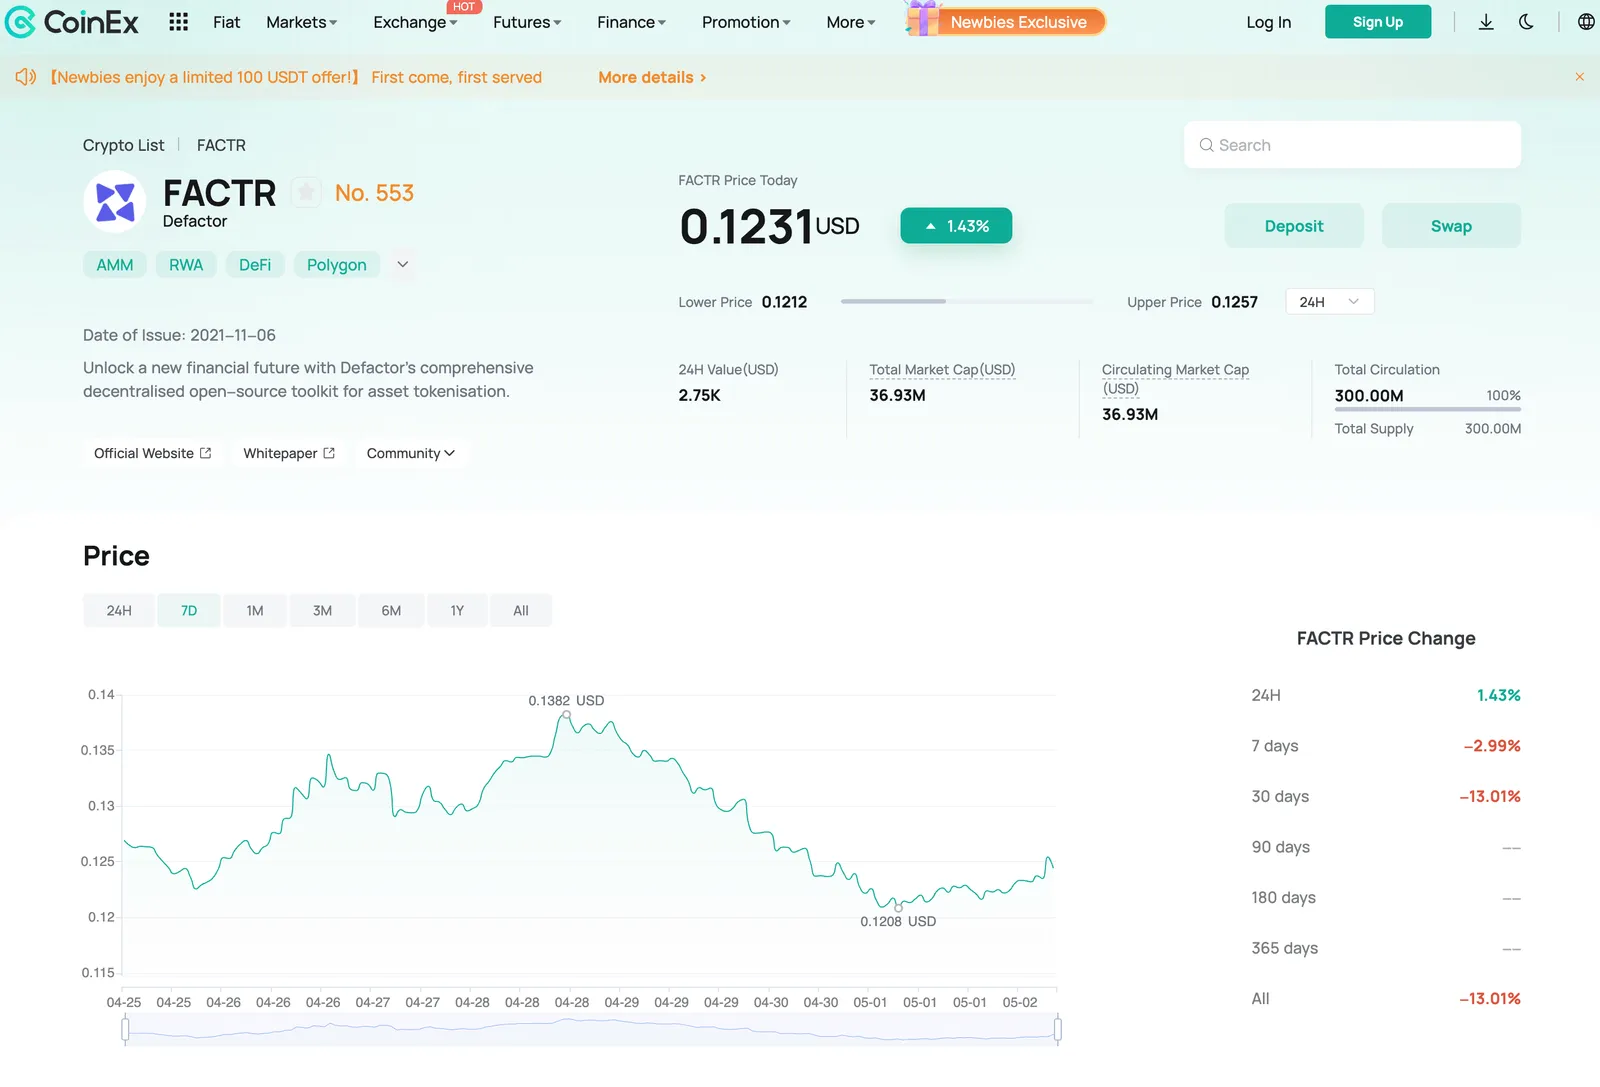The image size is (1600, 1087).
Task: Click the Sign Up button
Action: click(1377, 22)
